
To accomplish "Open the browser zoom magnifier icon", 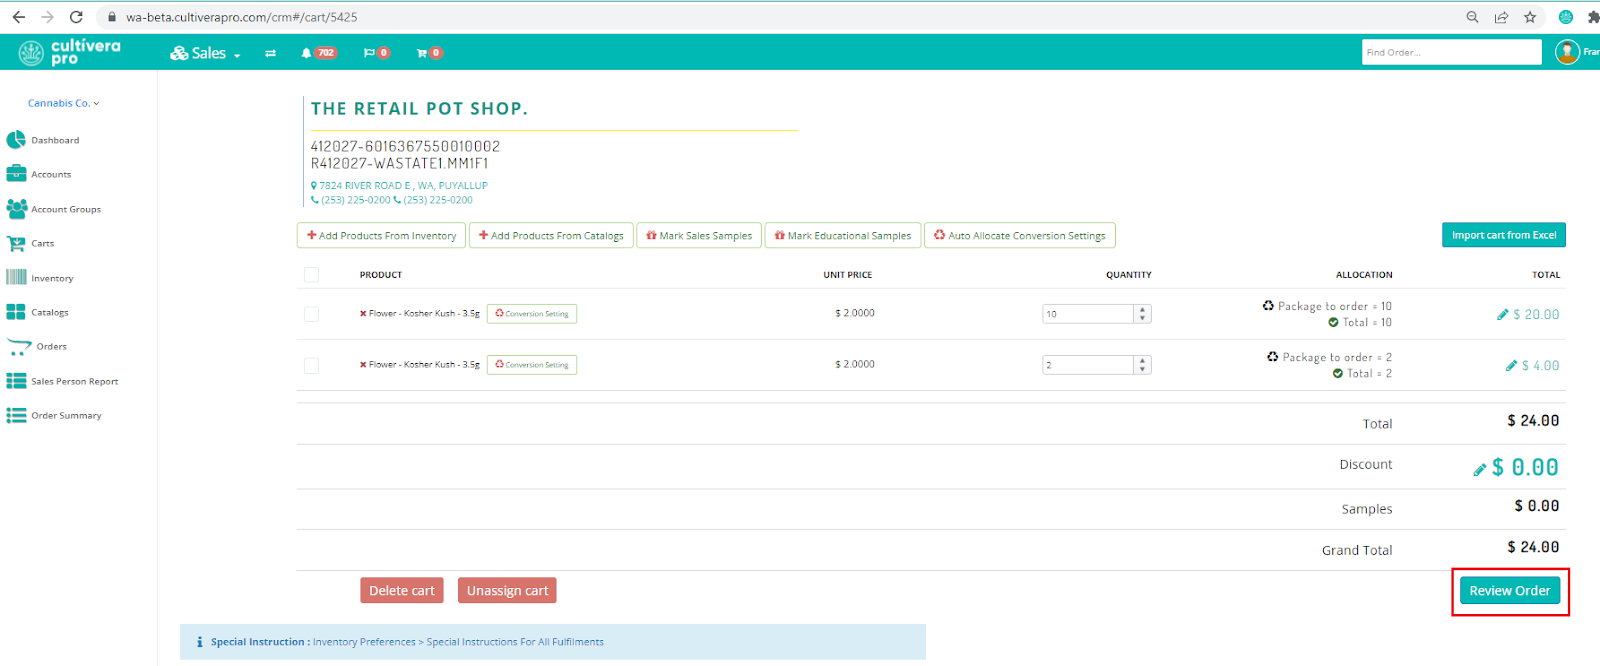I will pyautogui.click(x=1472, y=17).
